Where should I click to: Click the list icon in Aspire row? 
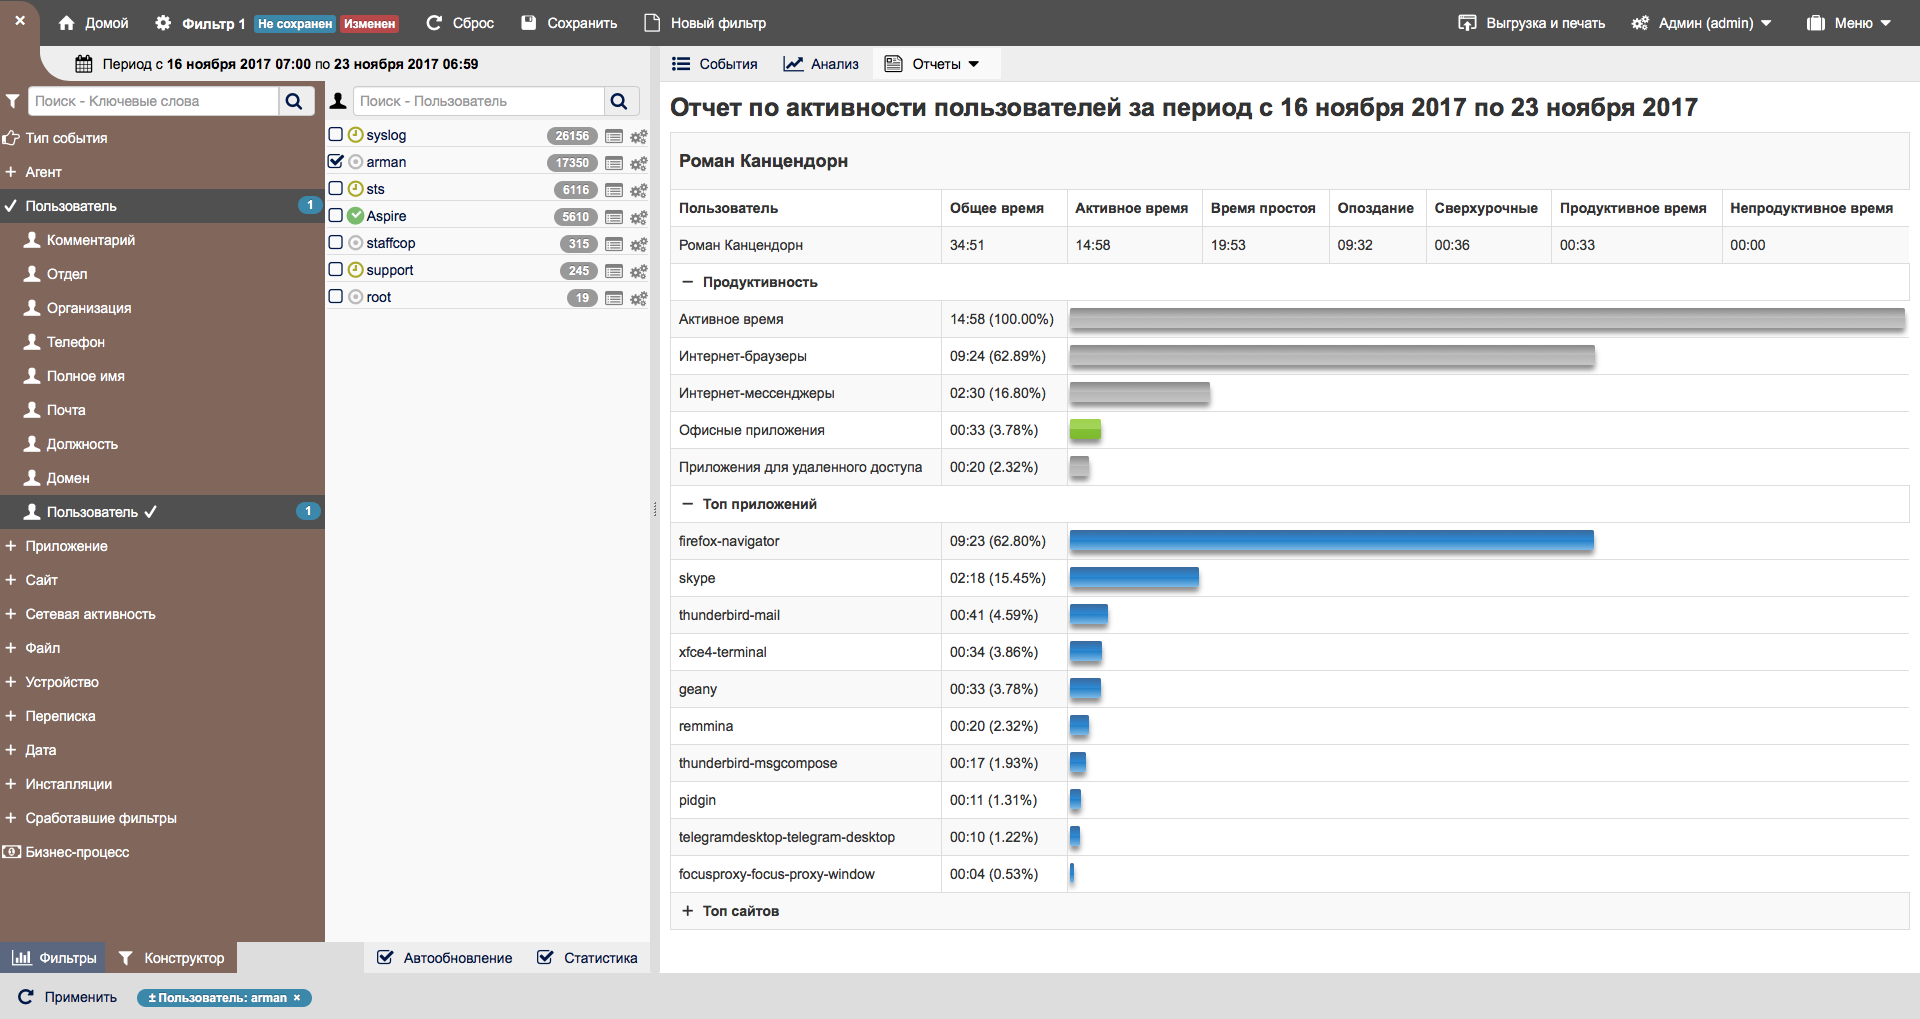(614, 217)
